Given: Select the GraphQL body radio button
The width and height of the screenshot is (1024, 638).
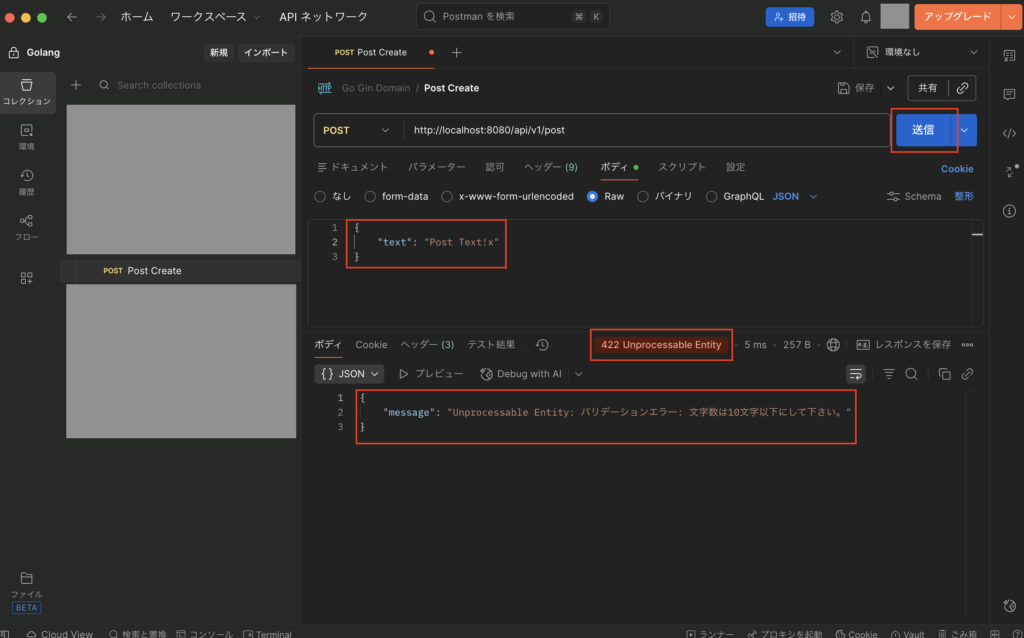Looking at the screenshot, I should [x=712, y=197].
